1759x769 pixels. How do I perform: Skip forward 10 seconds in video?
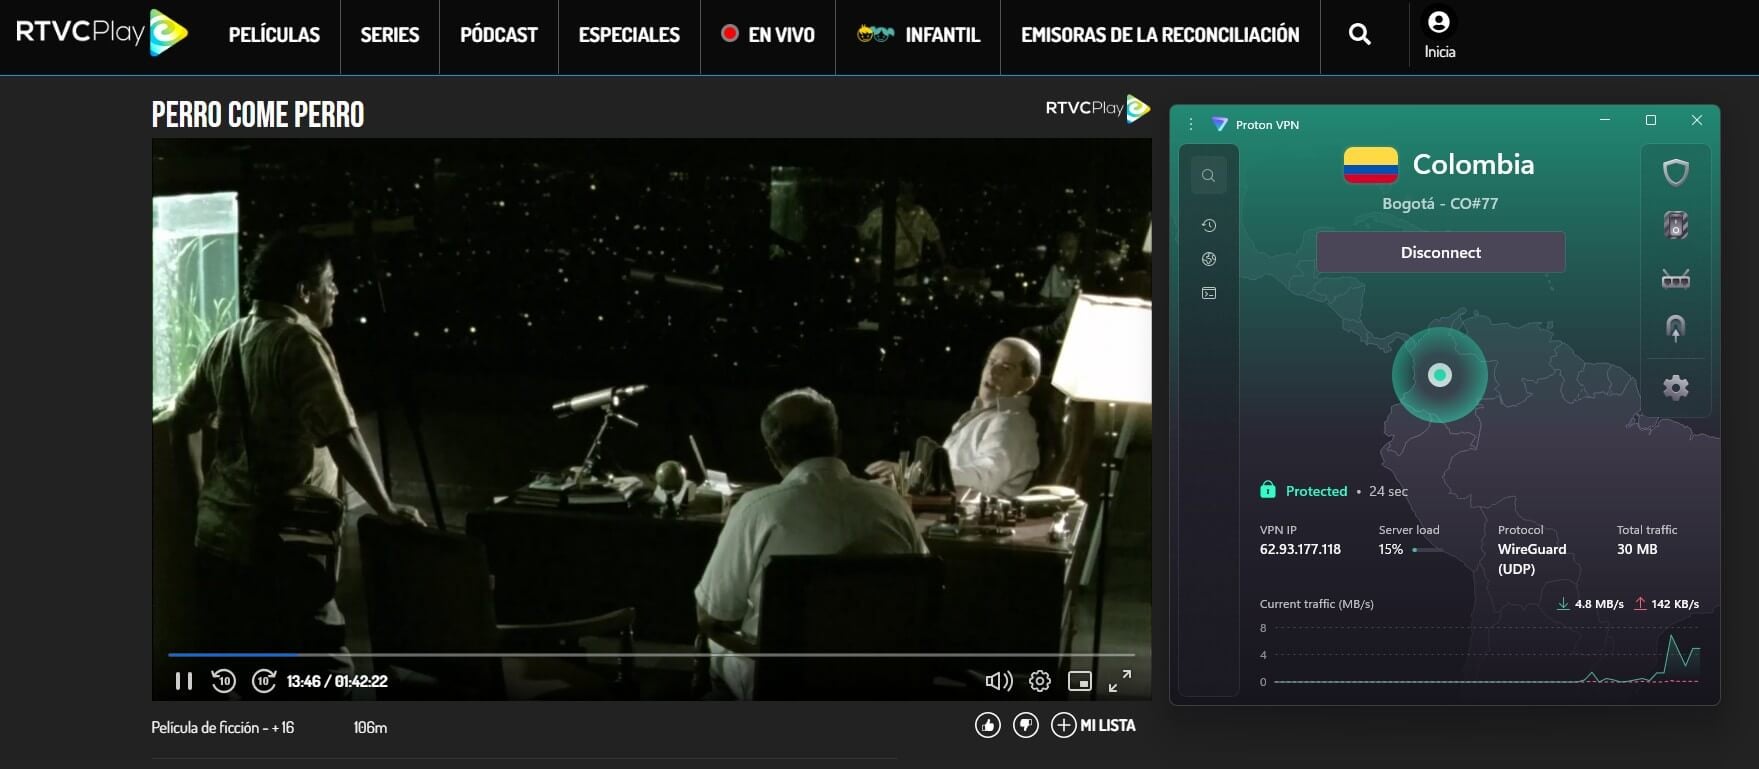click(x=264, y=681)
